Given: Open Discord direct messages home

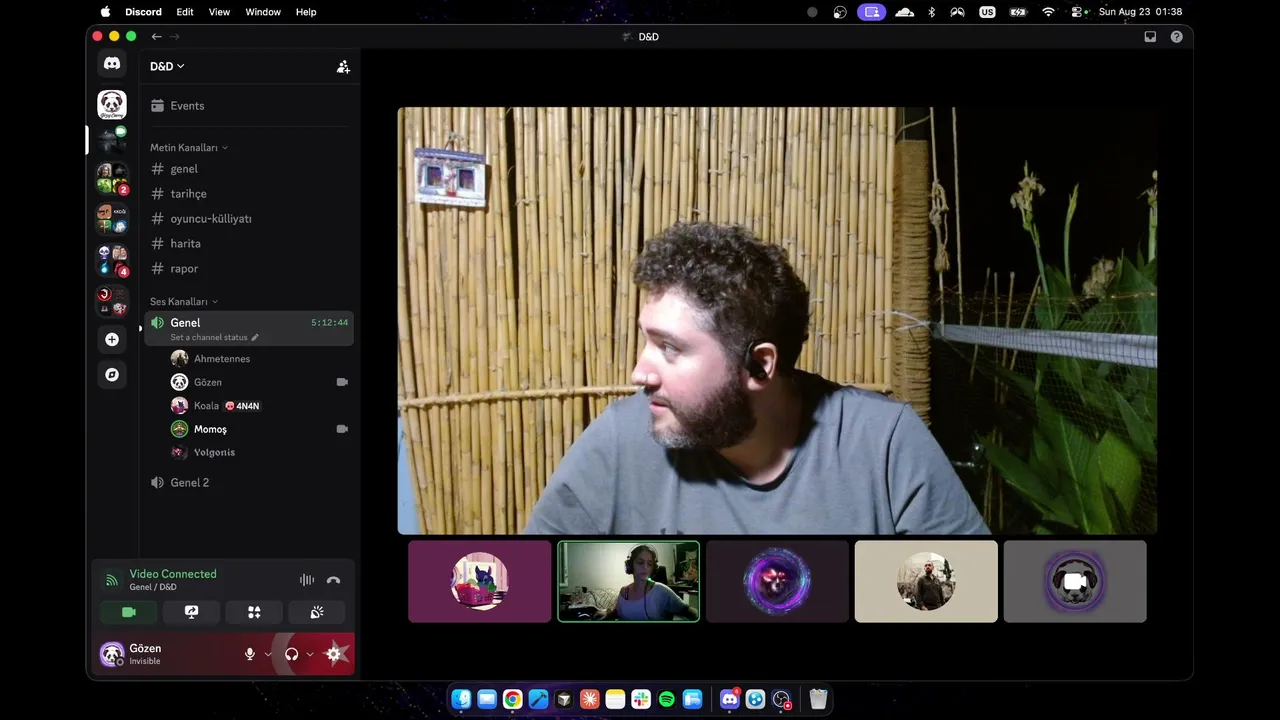Looking at the screenshot, I should (x=112, y=63).
